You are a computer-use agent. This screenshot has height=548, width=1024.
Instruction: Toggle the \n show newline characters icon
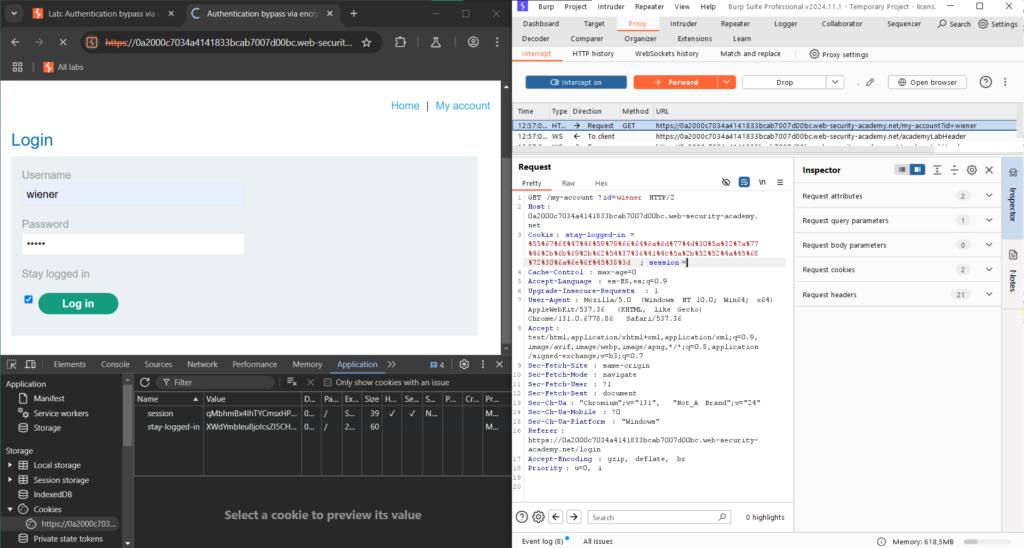coord(762,182)
